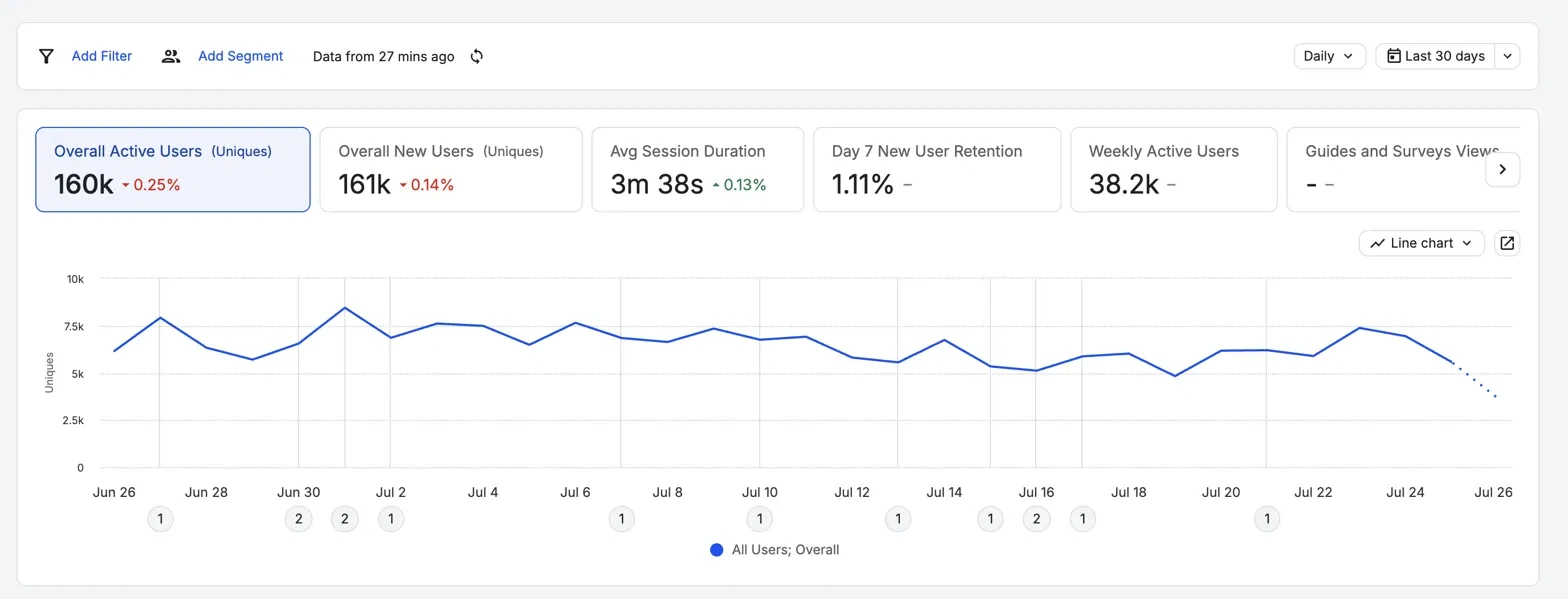
Task: Click the line chart trend icon
Action: pos(1378,243)
